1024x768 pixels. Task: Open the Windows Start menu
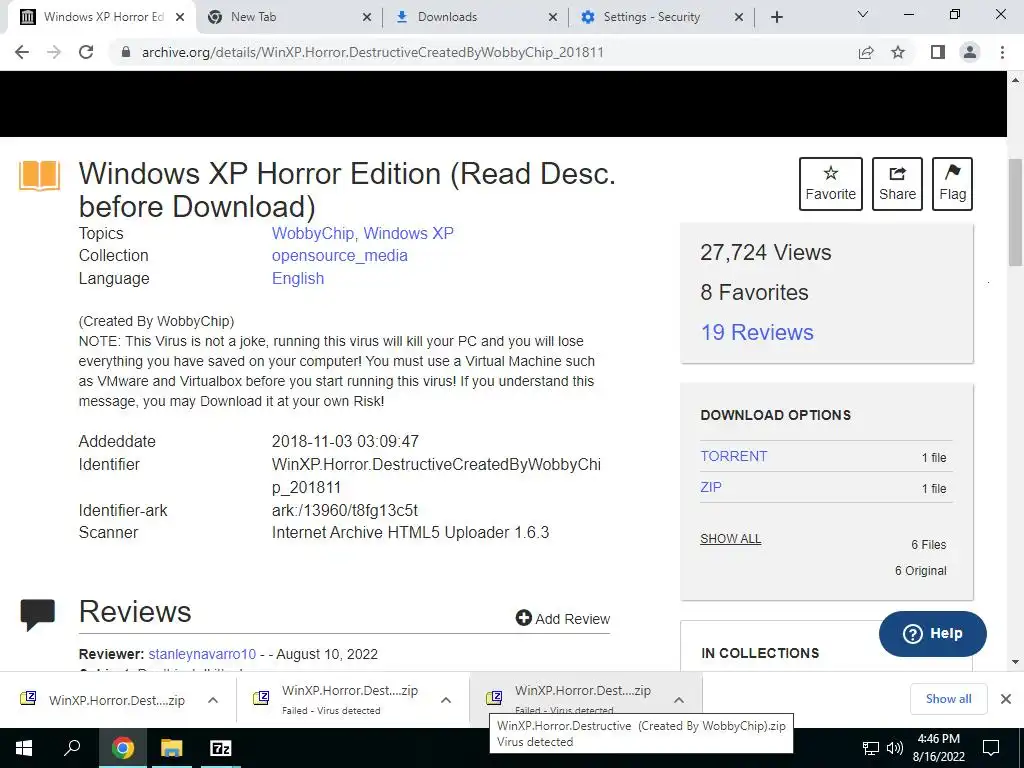pos(24,748)
